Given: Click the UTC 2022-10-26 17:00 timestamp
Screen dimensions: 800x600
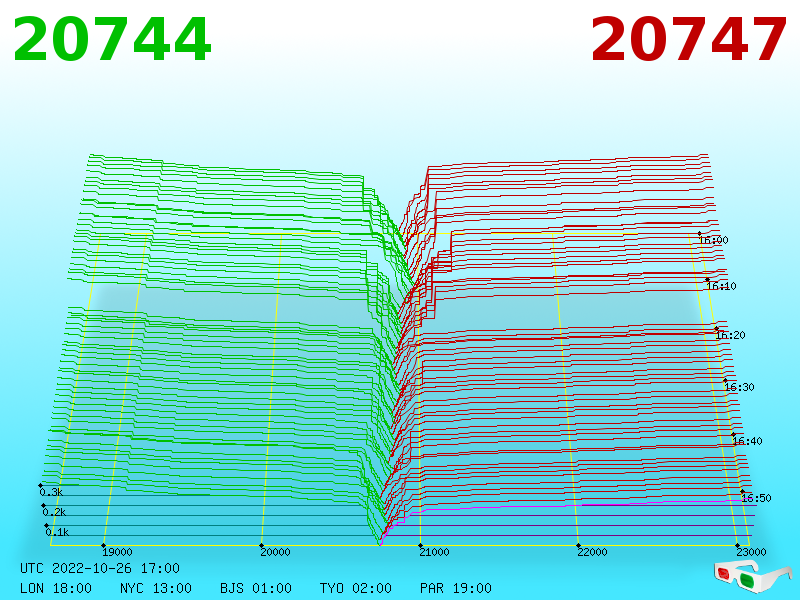Looking at the screenshot, I should [100, 568].
